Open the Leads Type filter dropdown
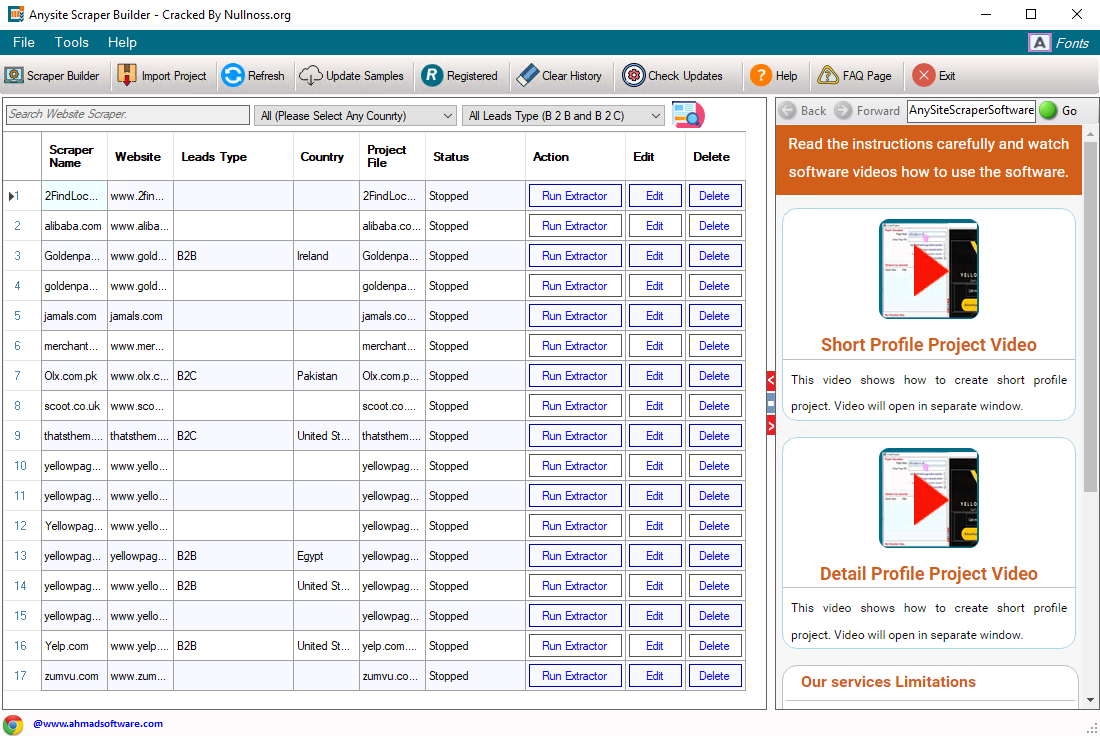This screenshot has width=1100, height=736. (563, 116)
